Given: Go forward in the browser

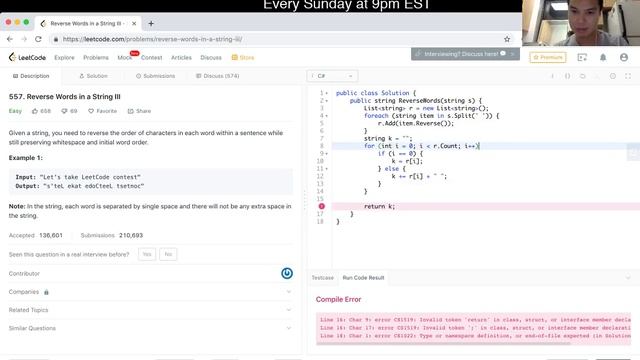Looking at the screenshot, I should [x=24, y=39].
